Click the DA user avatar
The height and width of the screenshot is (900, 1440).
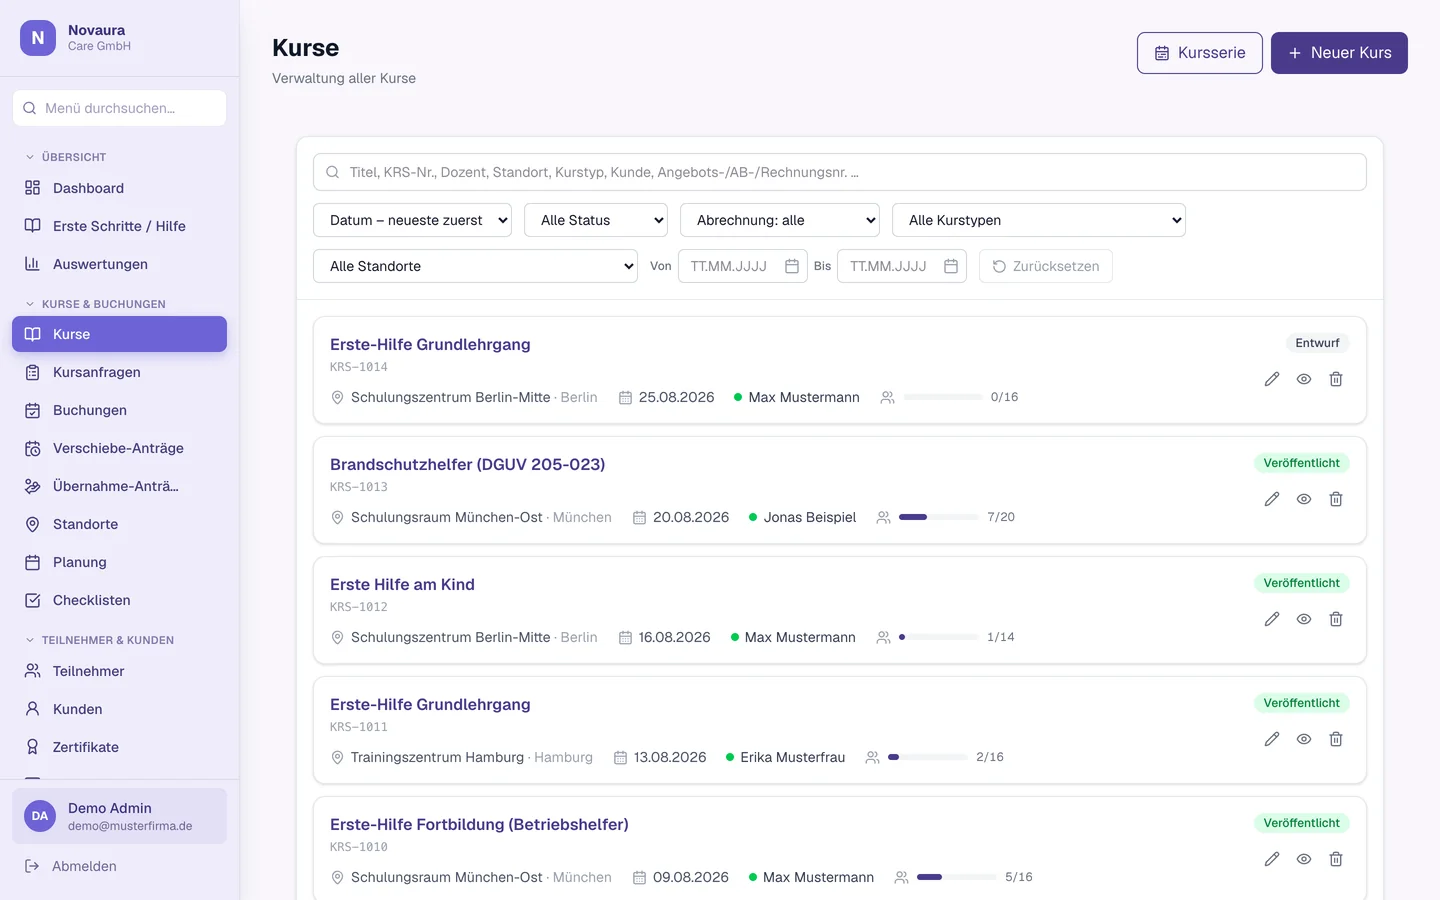[x=40, y=816]
